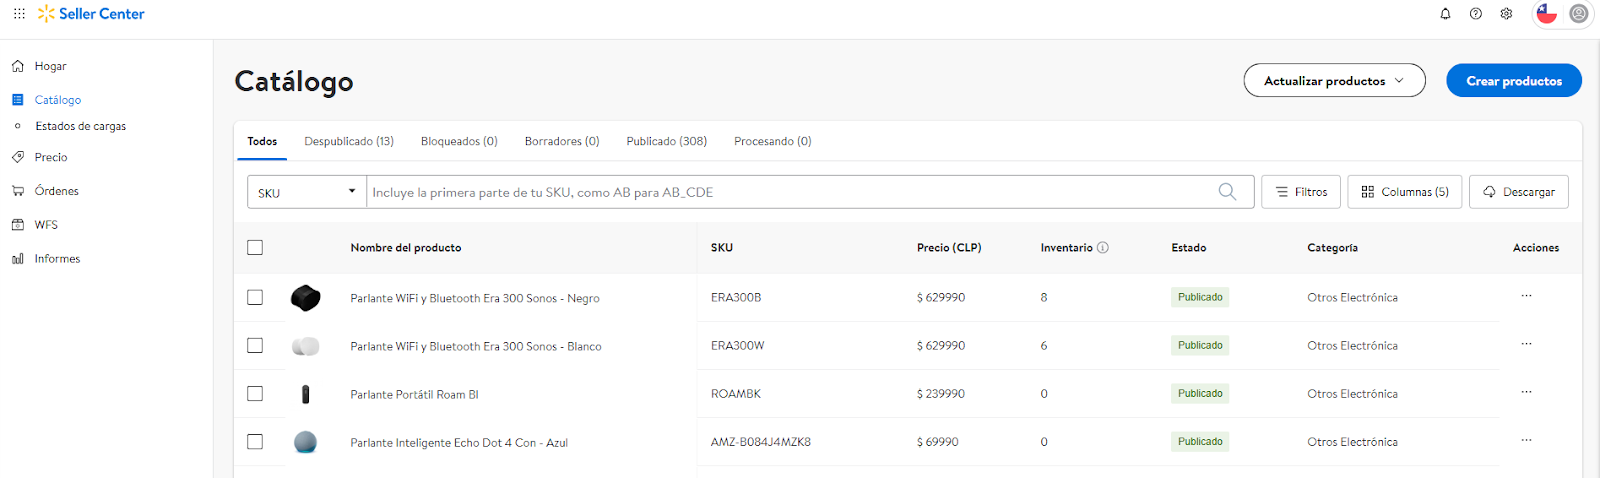The width and height of the screenshot is (1600, 478).
Task: Open the help question mark icon
Action: (x=1476, y=14)
